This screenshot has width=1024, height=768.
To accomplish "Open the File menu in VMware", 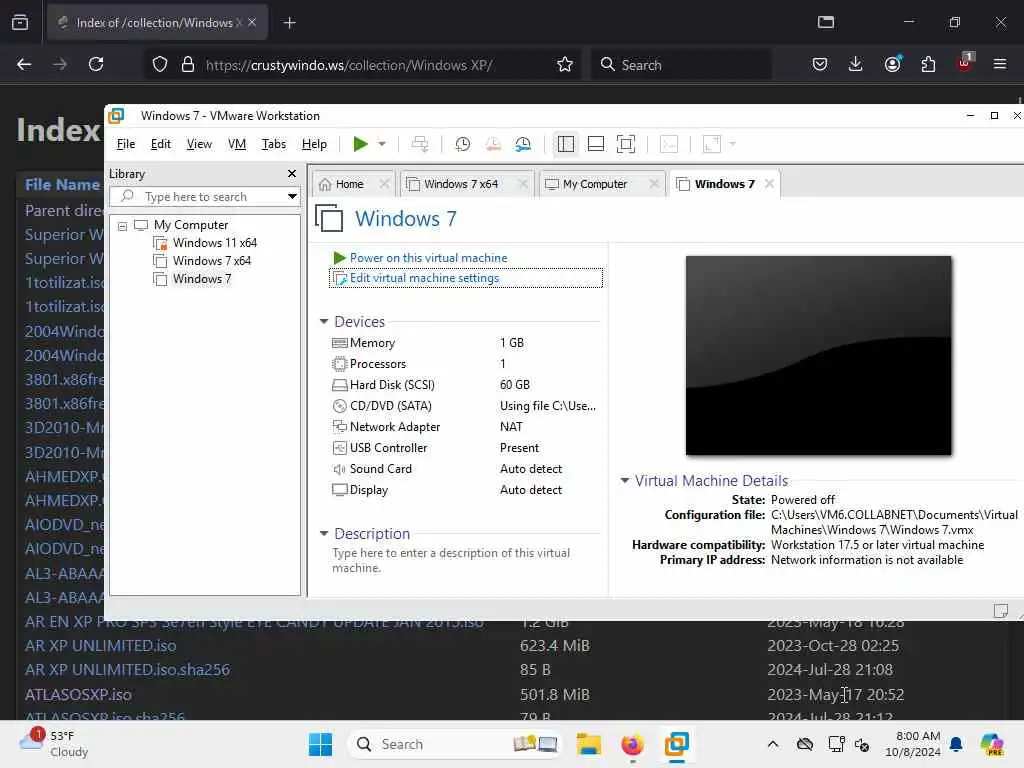I will coord(125,144).
